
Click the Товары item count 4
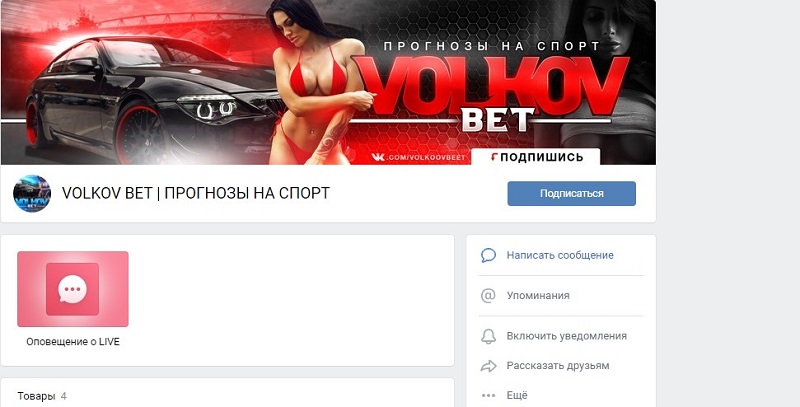[63, 396]
